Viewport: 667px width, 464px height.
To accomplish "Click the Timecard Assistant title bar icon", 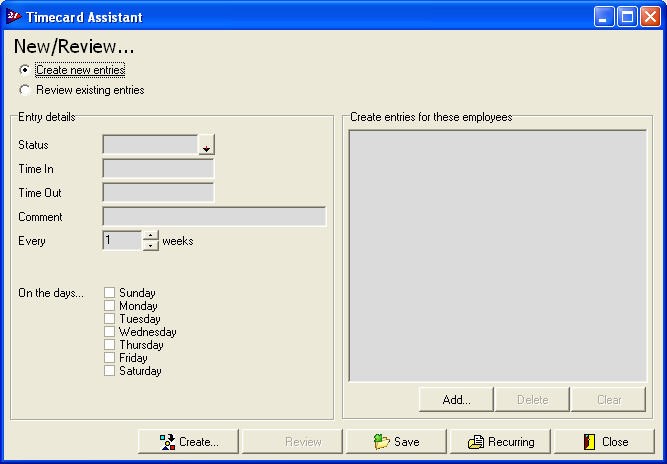I will 13,17.
